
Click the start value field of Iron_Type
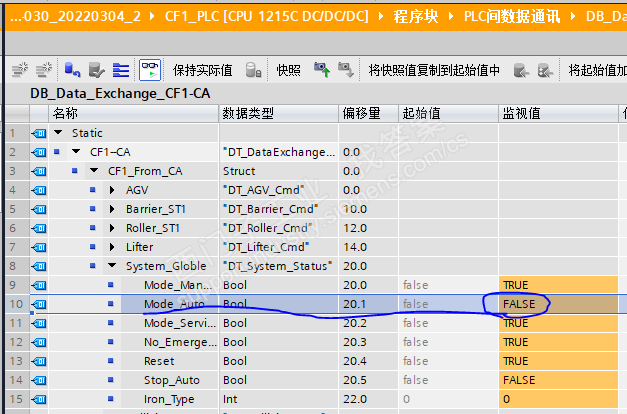448,399
